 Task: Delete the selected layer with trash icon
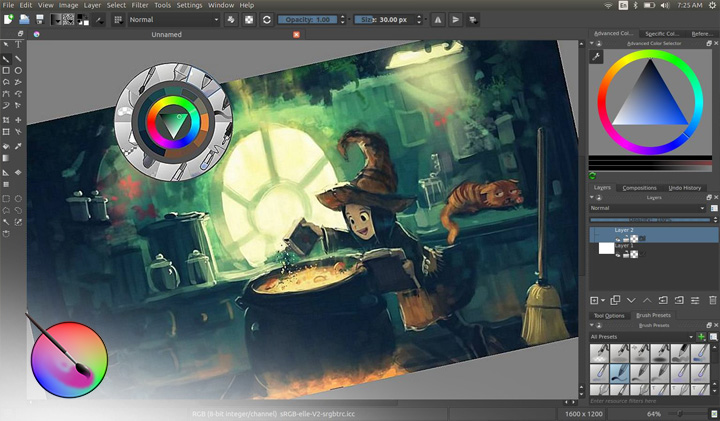[712, 300]
